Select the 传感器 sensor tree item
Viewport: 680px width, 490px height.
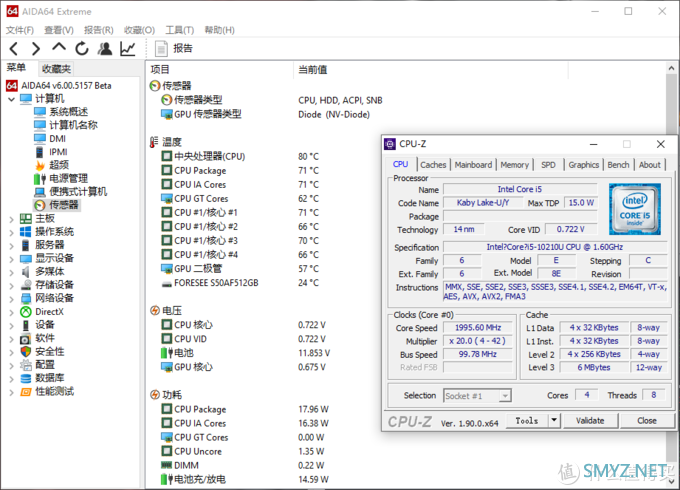(x=63, y=205)
